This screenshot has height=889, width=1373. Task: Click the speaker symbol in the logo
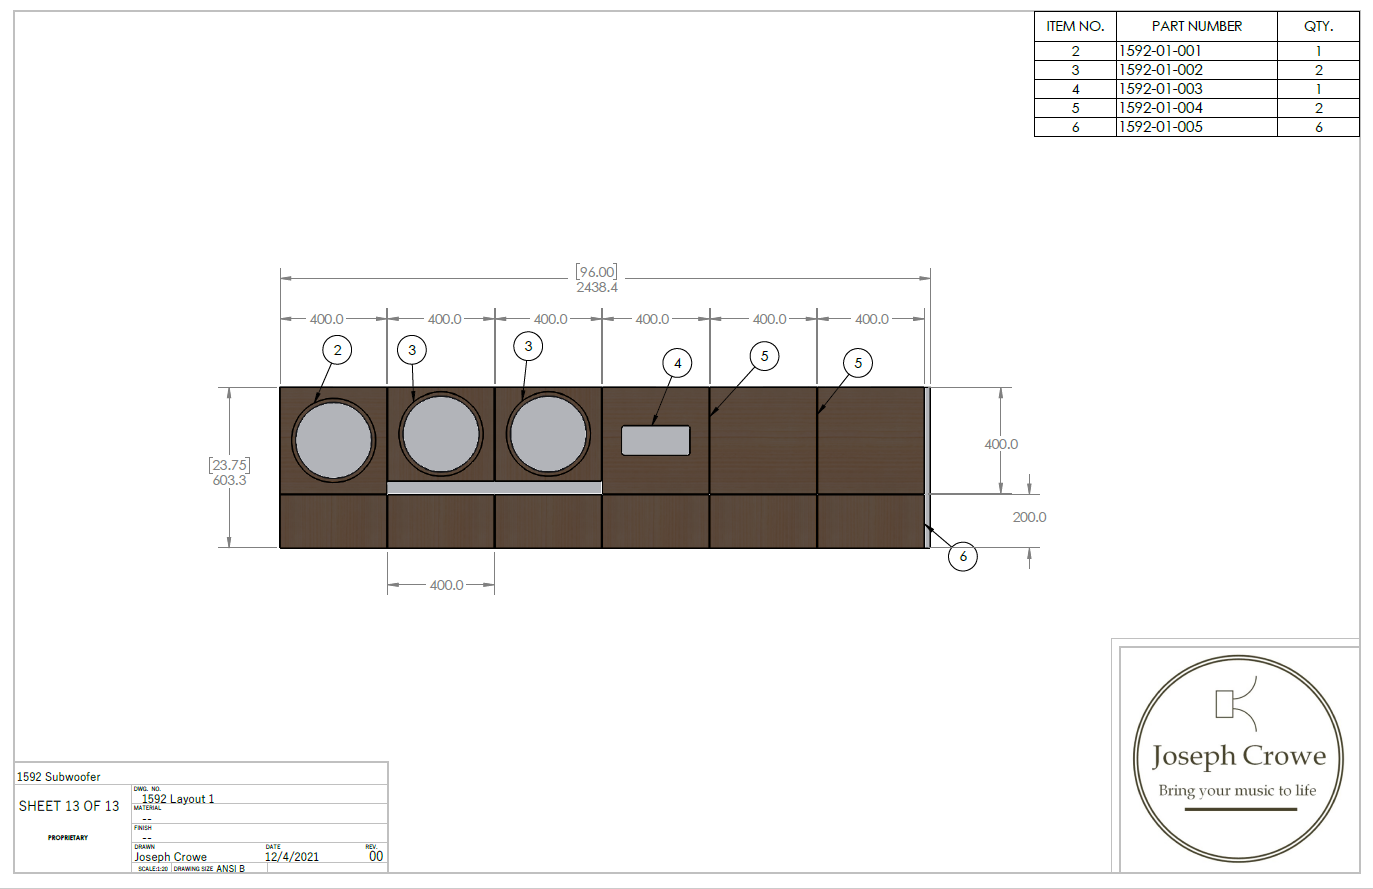[x=1236, y=704]
